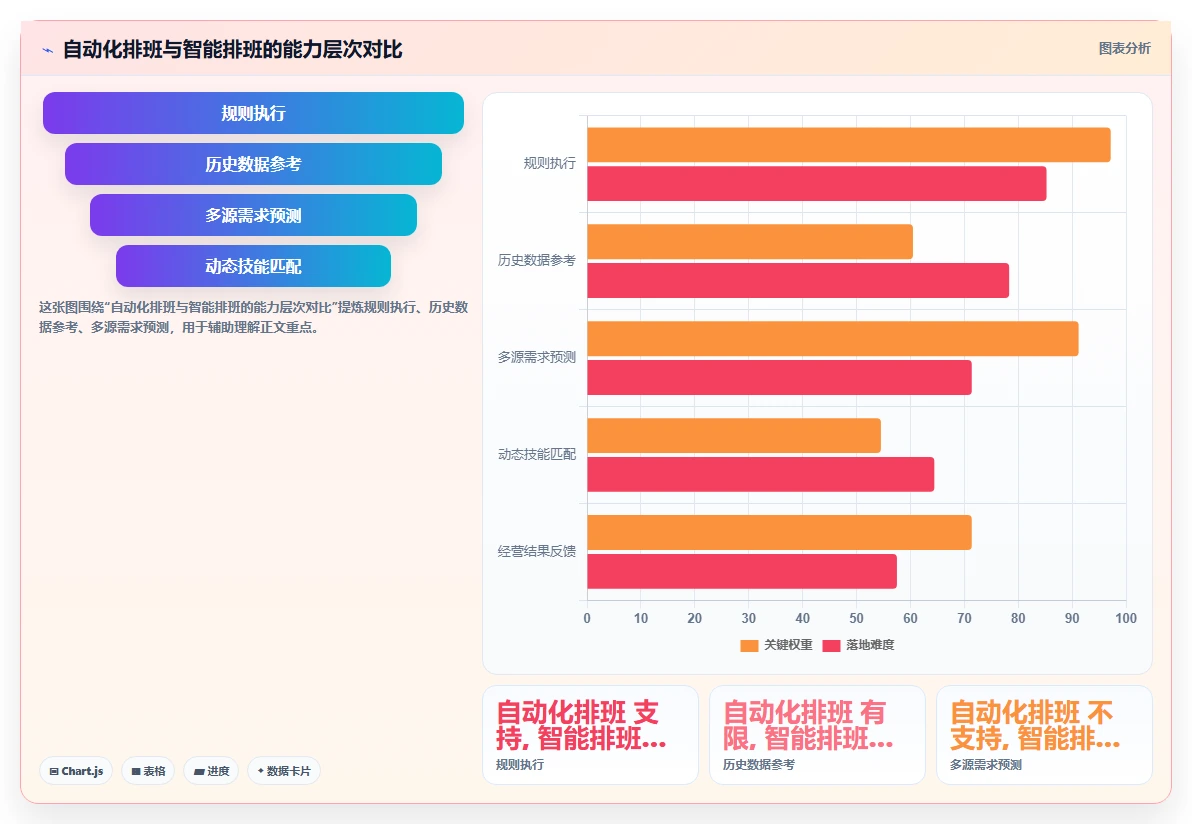The width and height of the screenshot is (1192, 824).
Task: Click orange 关键权重 bar for 规则执行
Action: click(x=848, y=145)
